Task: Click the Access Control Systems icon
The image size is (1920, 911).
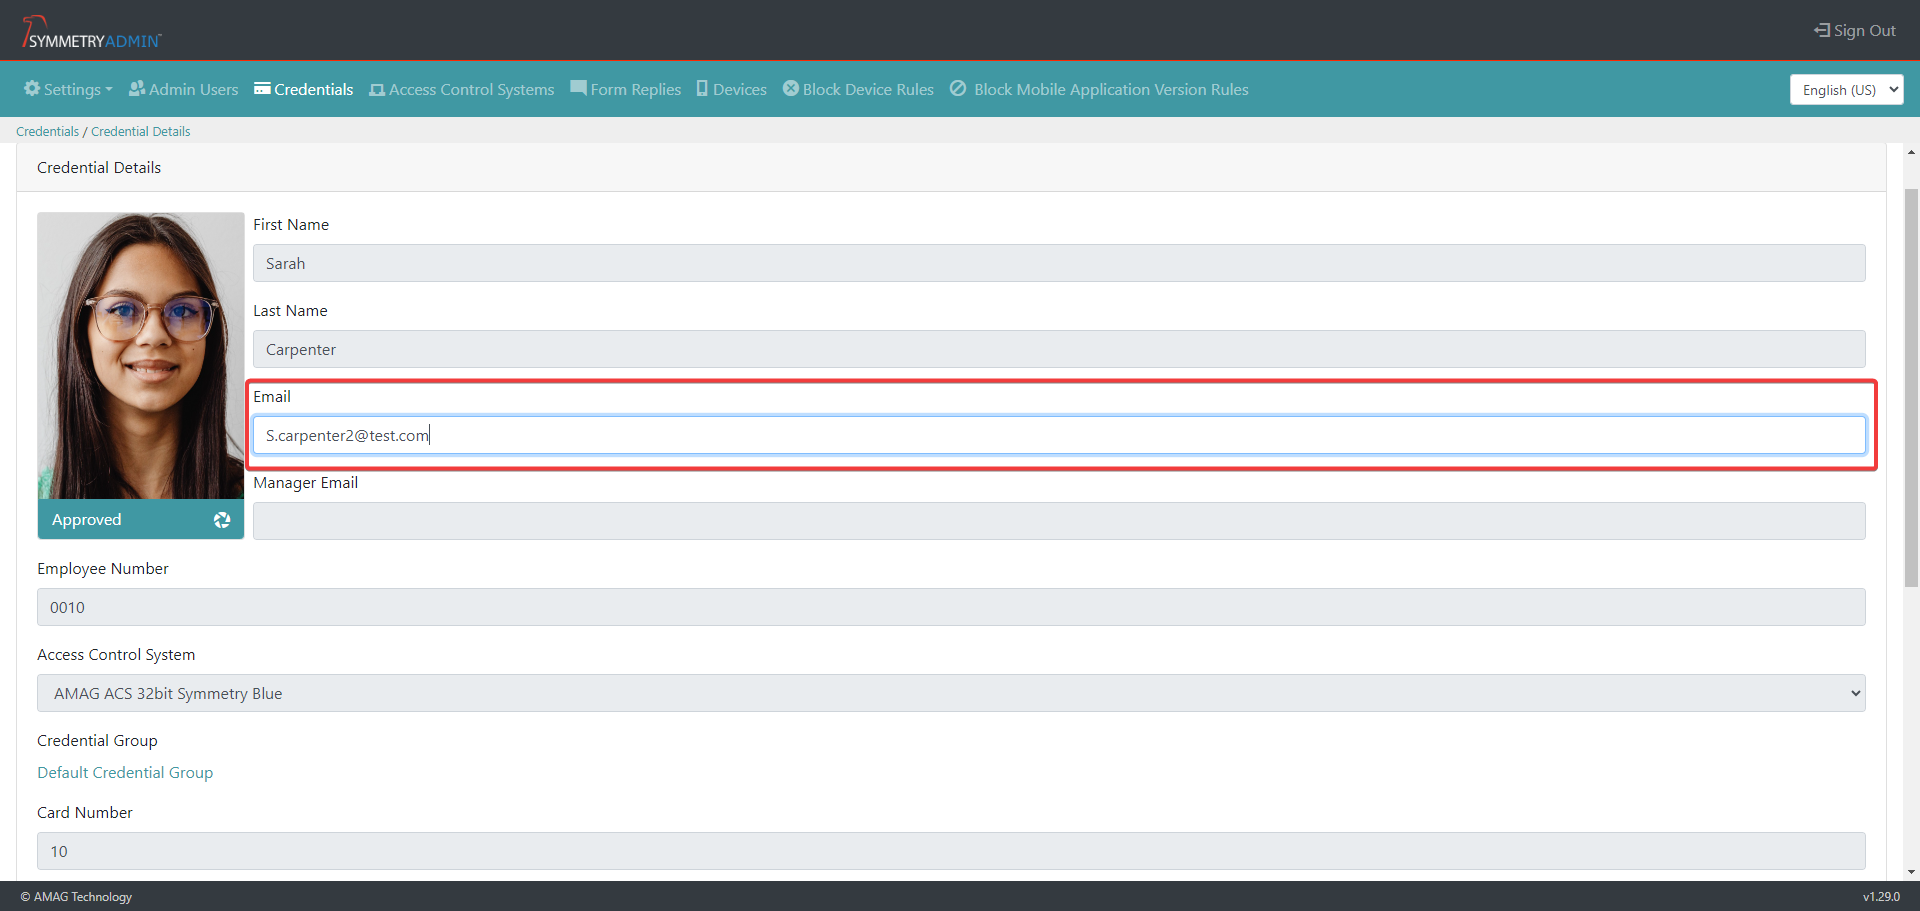Action: point(377,89)
